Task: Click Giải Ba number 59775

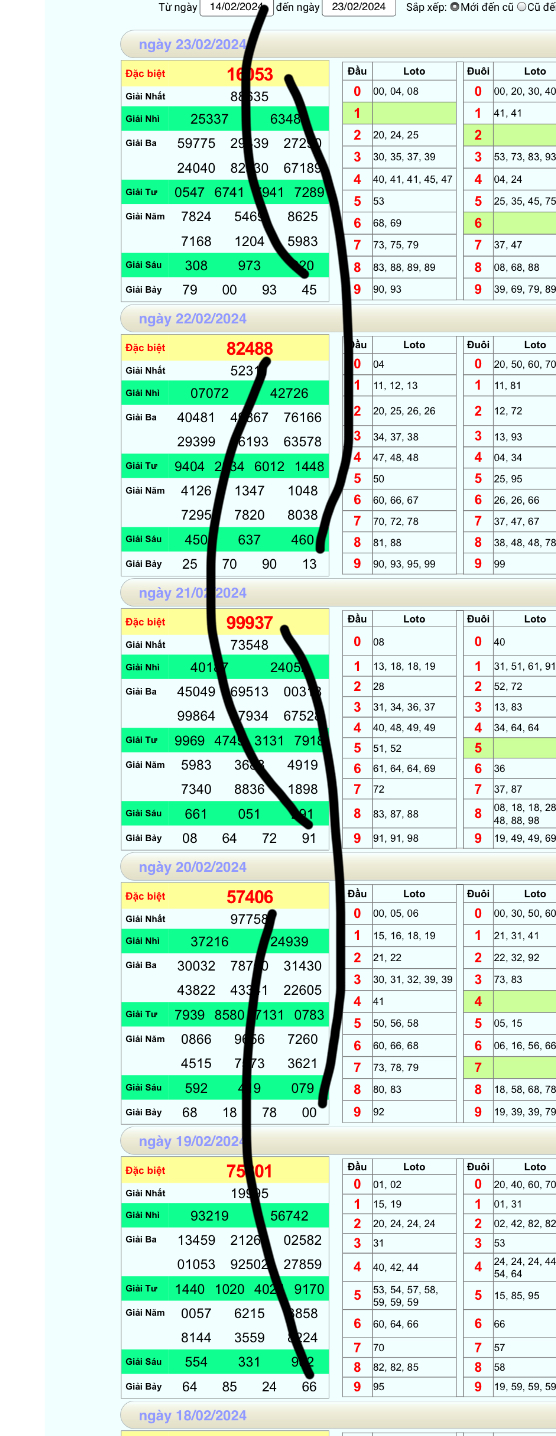Action: (x=196, y=143)
